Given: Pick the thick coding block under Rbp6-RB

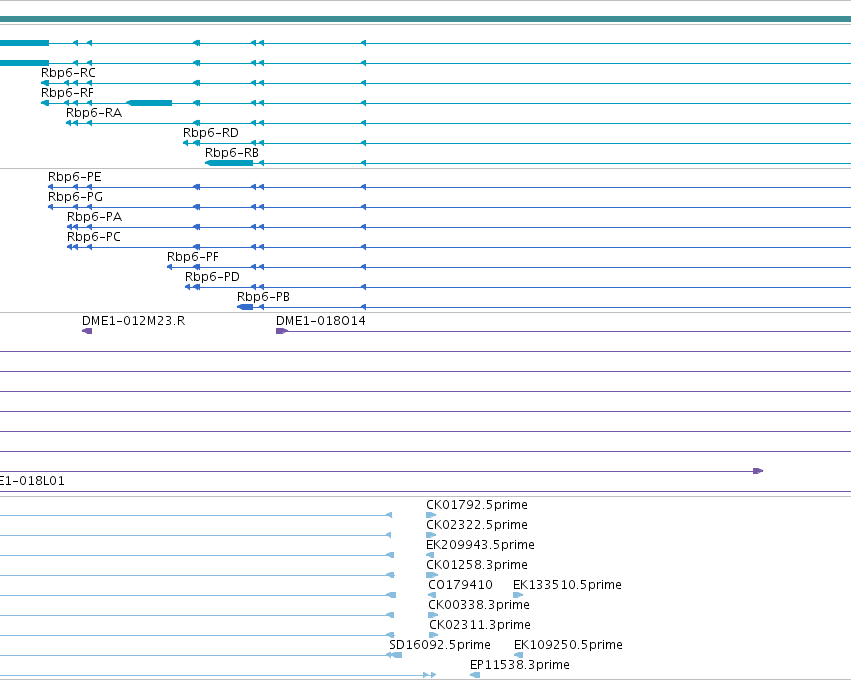Looking at the screenshot, I should [229, 163].
